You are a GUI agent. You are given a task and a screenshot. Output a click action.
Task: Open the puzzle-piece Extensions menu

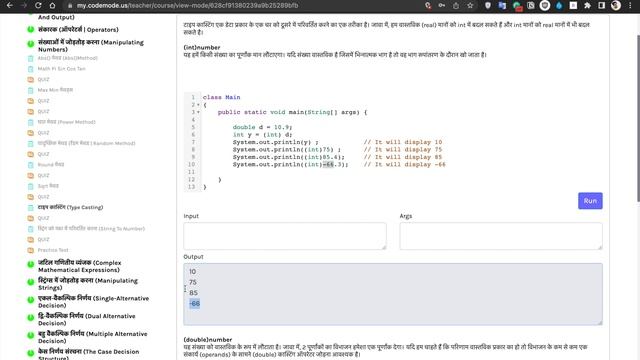[x=587, y=5]
